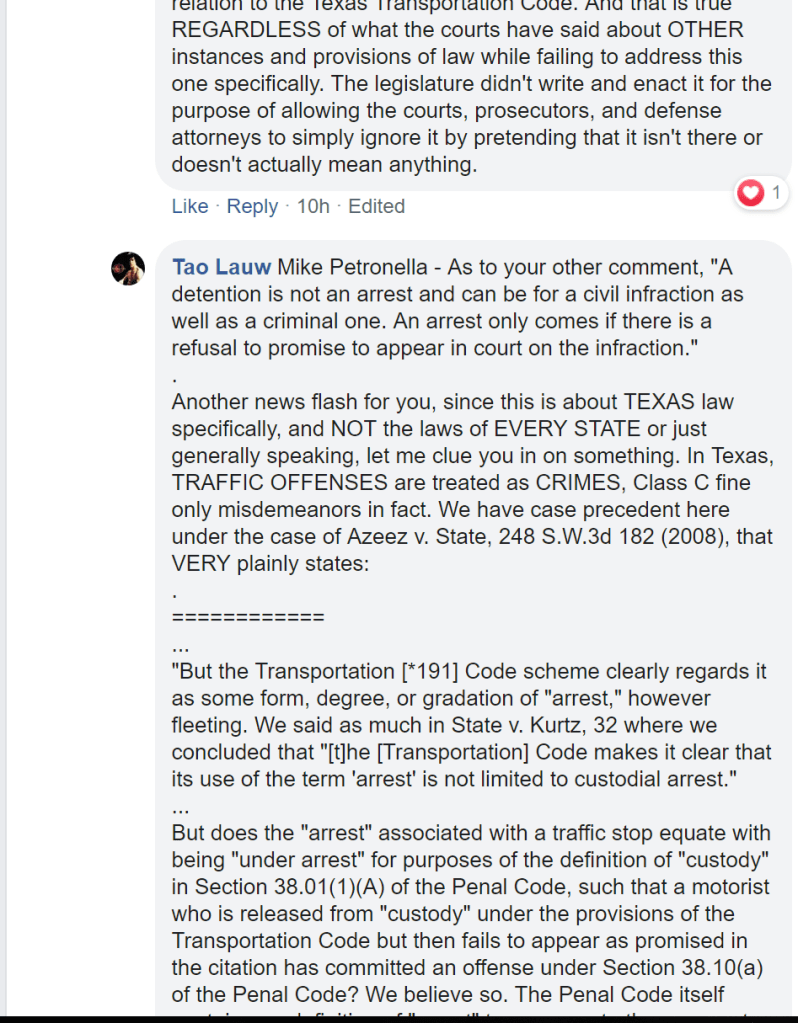Open Tao Lauw's profile by clicking his name

click(x=220, y=267)
